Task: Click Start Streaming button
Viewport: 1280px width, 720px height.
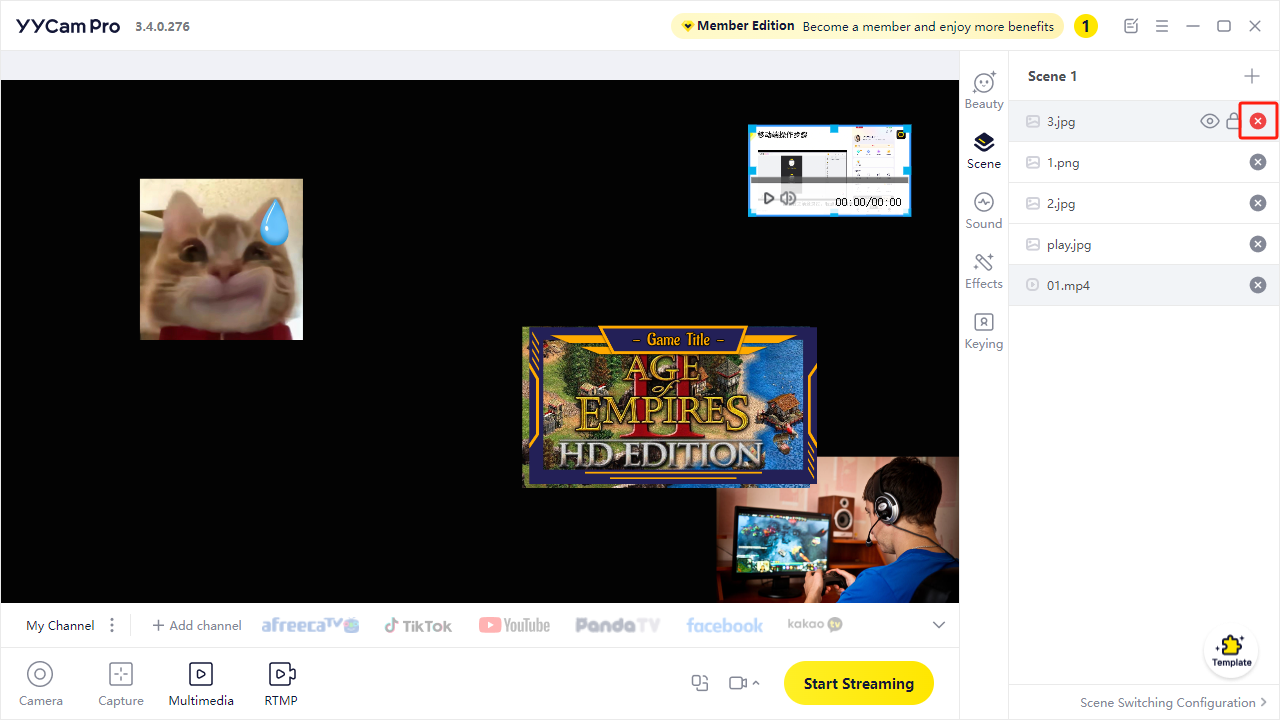Action: coord(859,683)
